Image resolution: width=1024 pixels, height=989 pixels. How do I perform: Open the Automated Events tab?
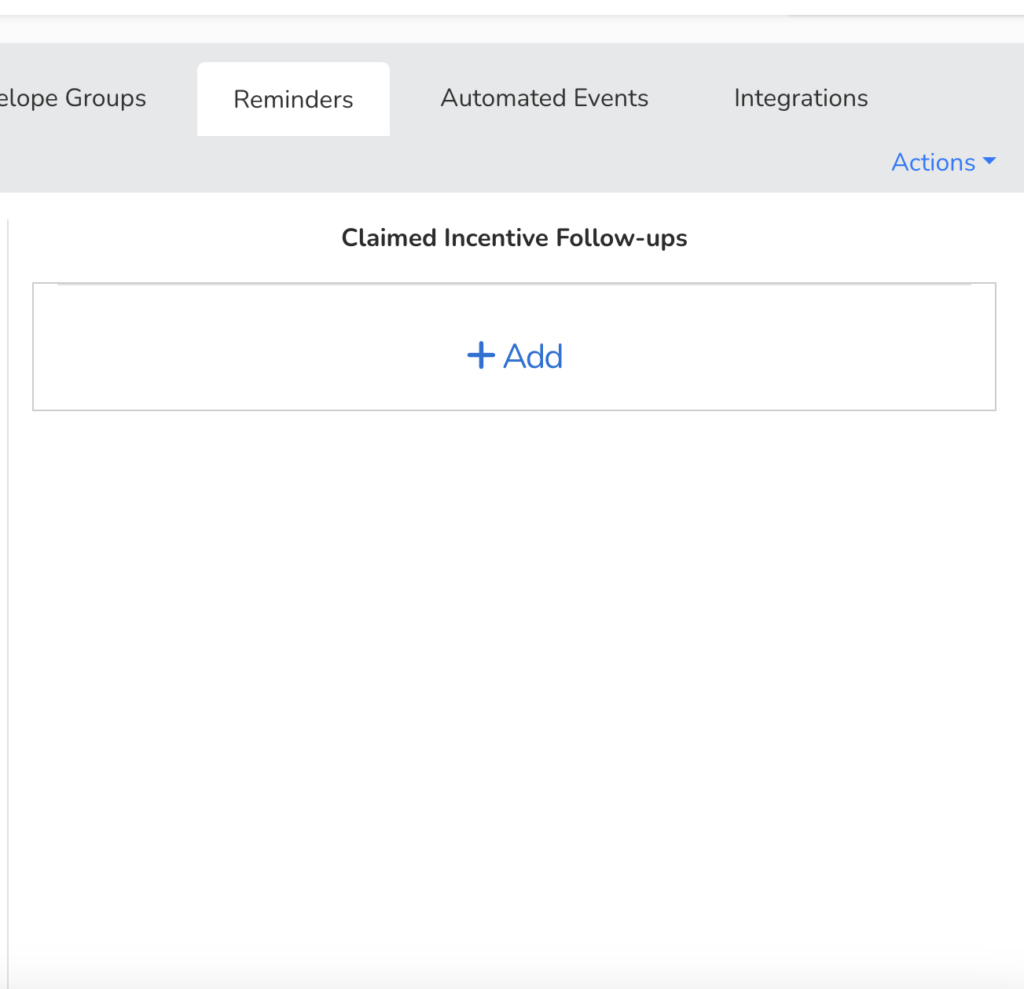[x=544, y=98]
